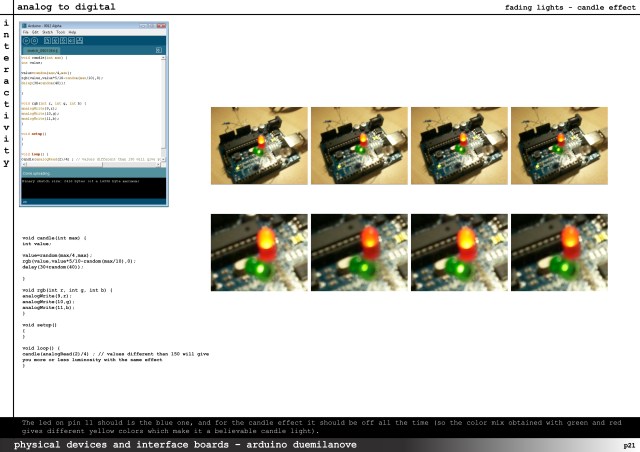Open the Help menu
Screen dimensions: 640x452
[x=72, y=32]
